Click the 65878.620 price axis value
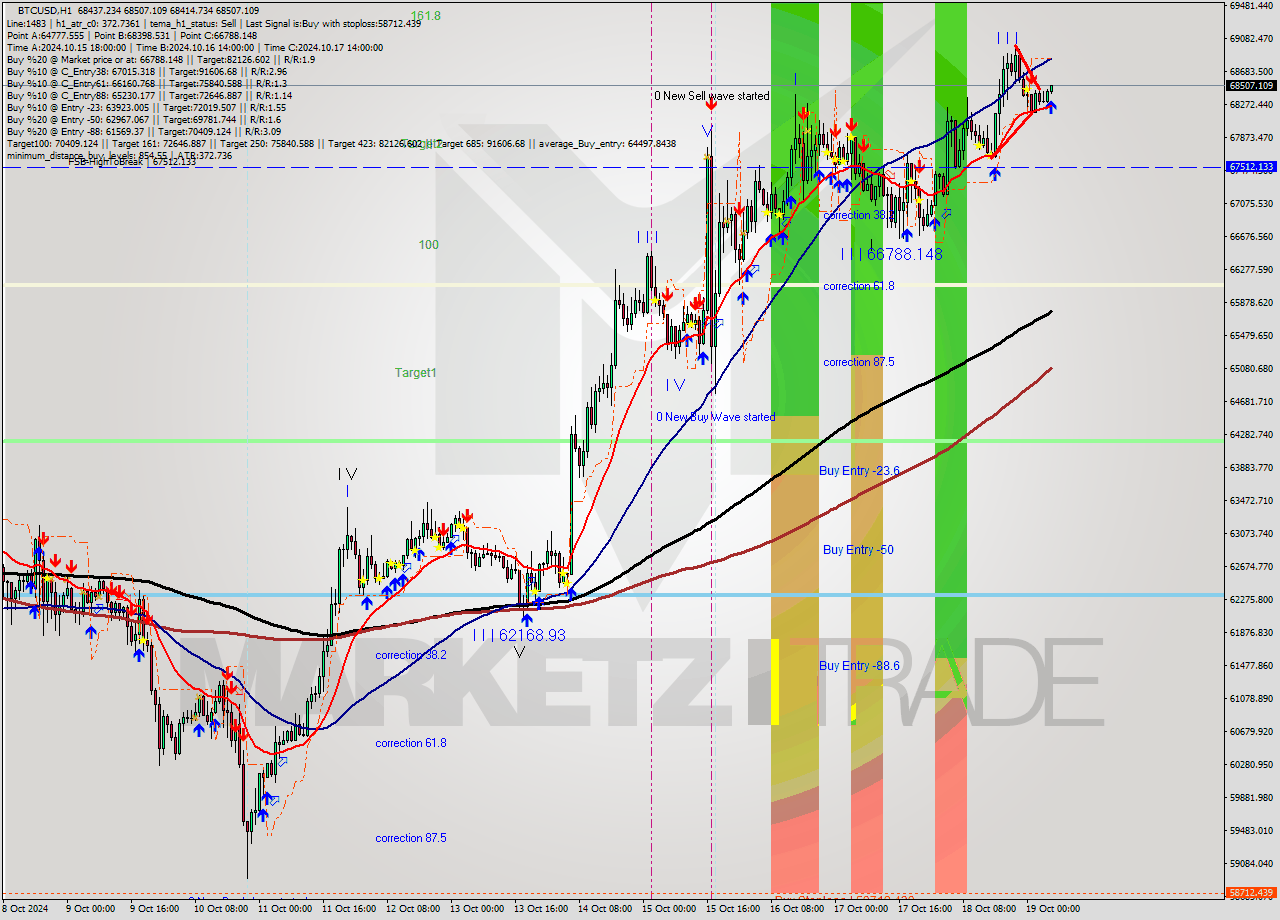This screenshot has width=1280, height=920. coord(1250,302)
